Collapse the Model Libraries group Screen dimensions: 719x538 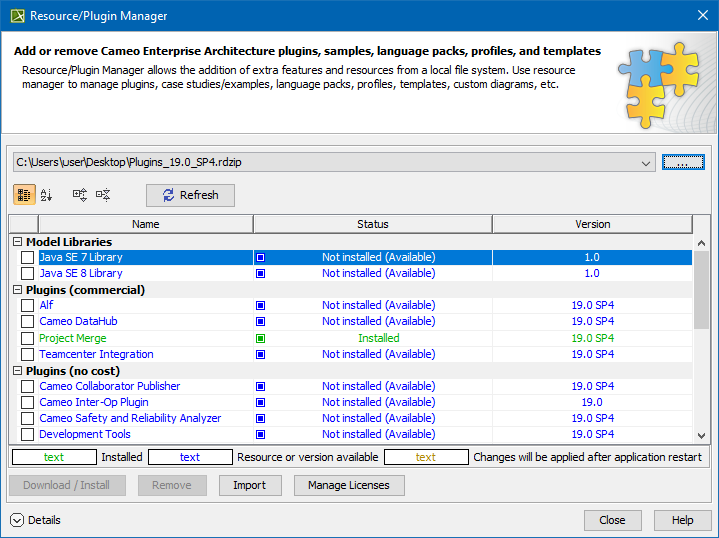17,242
